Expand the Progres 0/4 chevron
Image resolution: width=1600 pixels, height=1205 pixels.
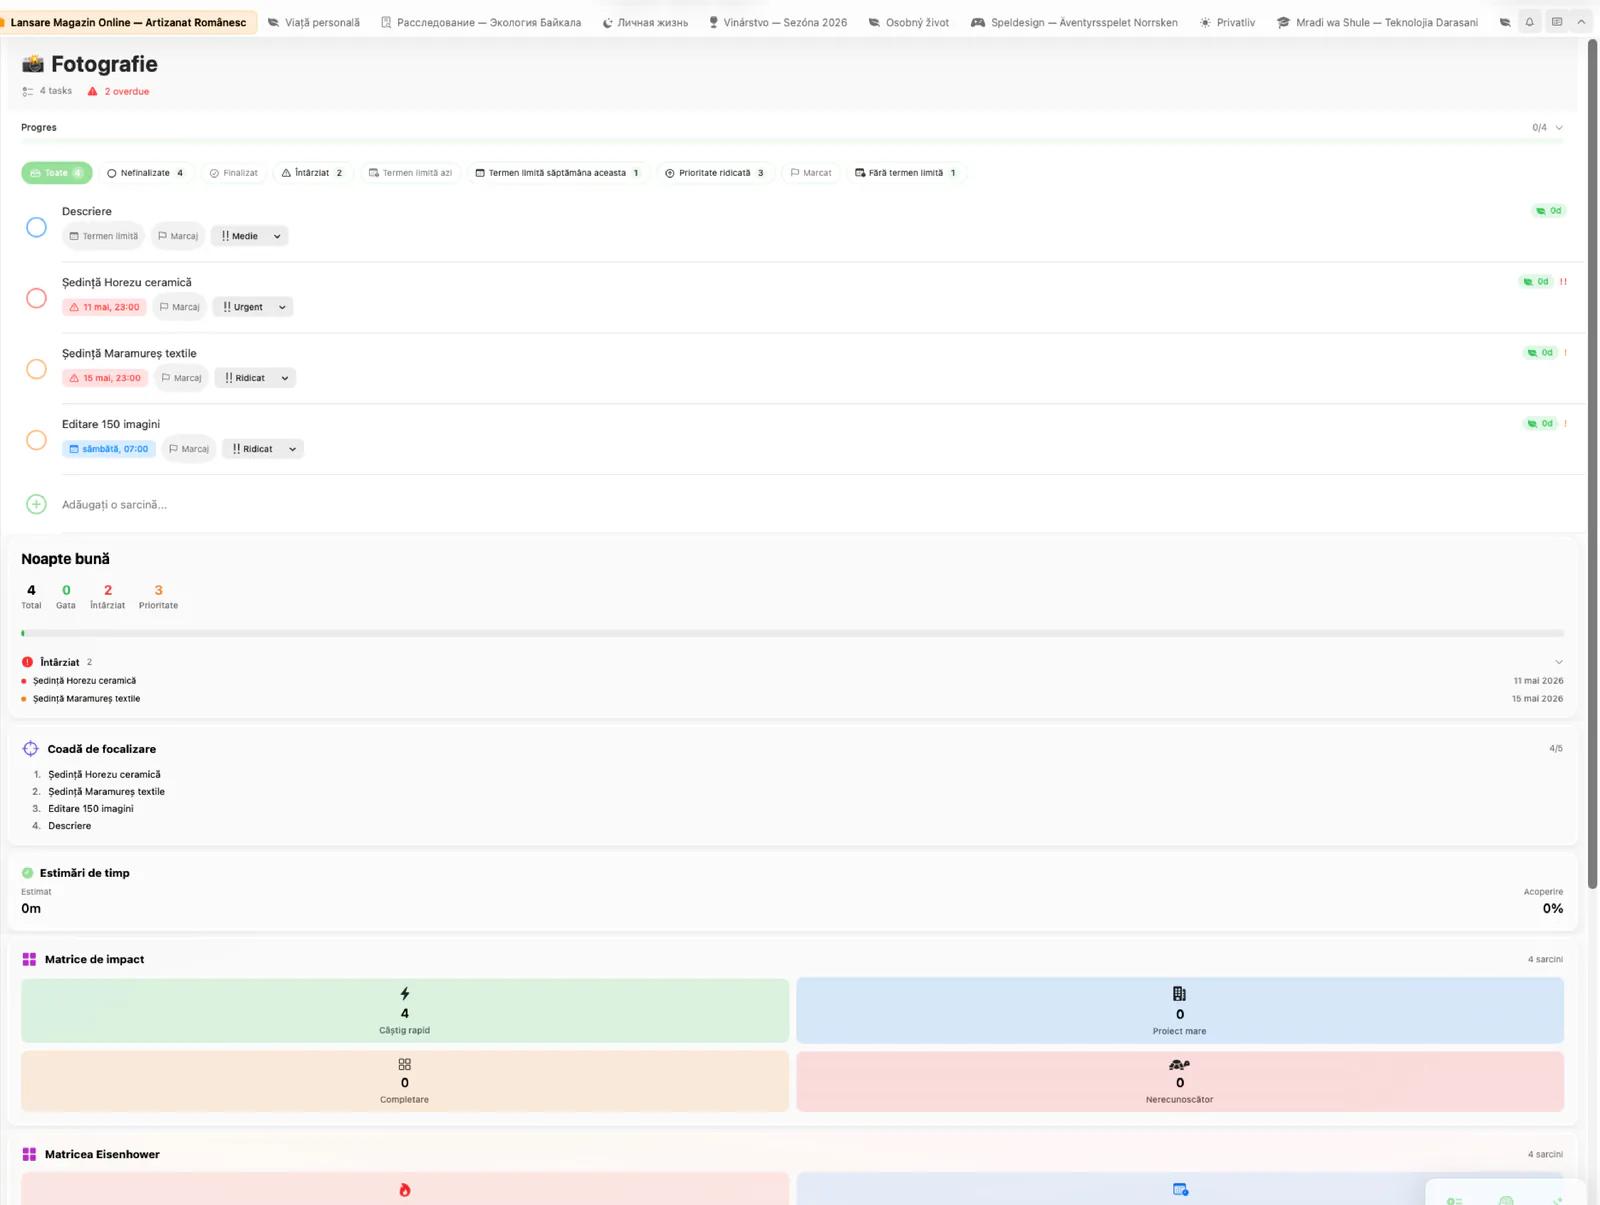point(1559,128)
